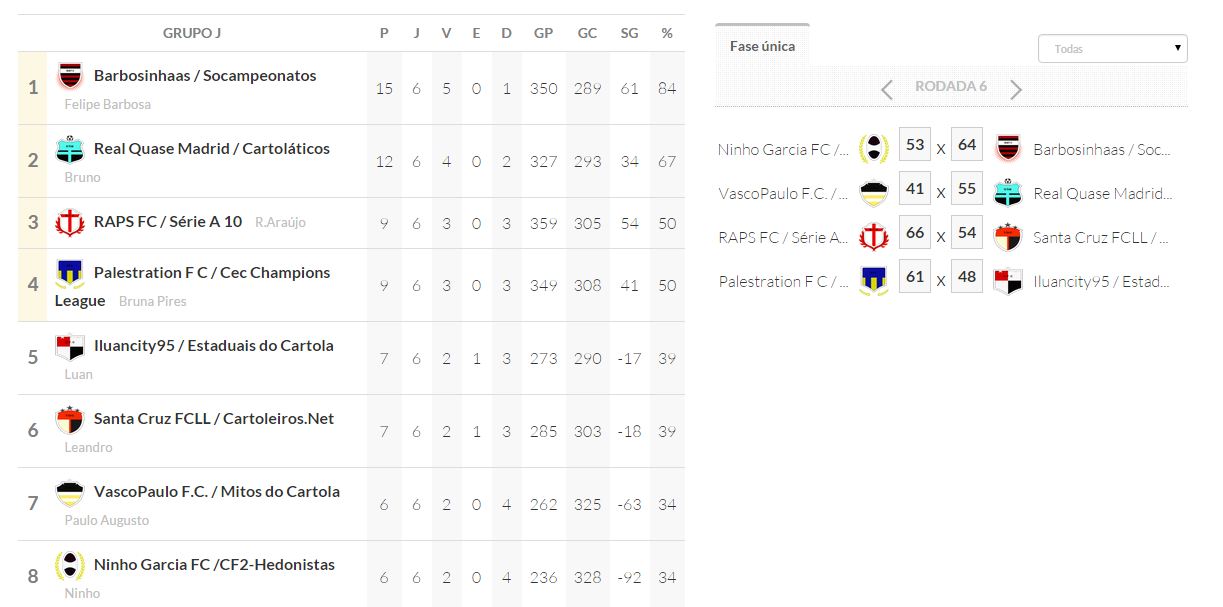
Task: Open the Todas filter dropdown
Action: [x=1112, y=48]
